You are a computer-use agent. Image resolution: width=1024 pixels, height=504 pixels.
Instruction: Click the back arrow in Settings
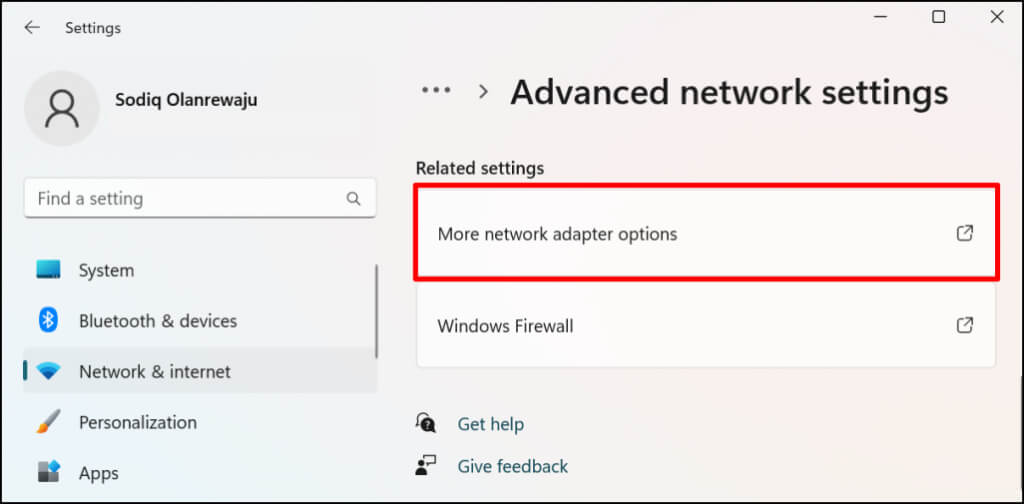32,28
